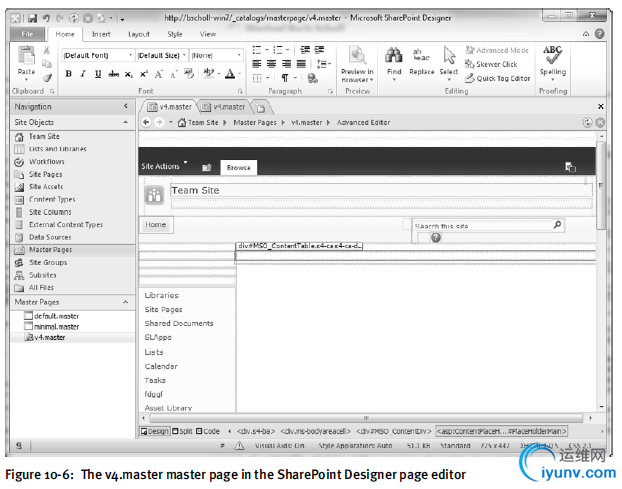The height and width of the screenshot is (489, 622).
Task: Click the search magnifier icon
Action: click(x=557, y=225)
